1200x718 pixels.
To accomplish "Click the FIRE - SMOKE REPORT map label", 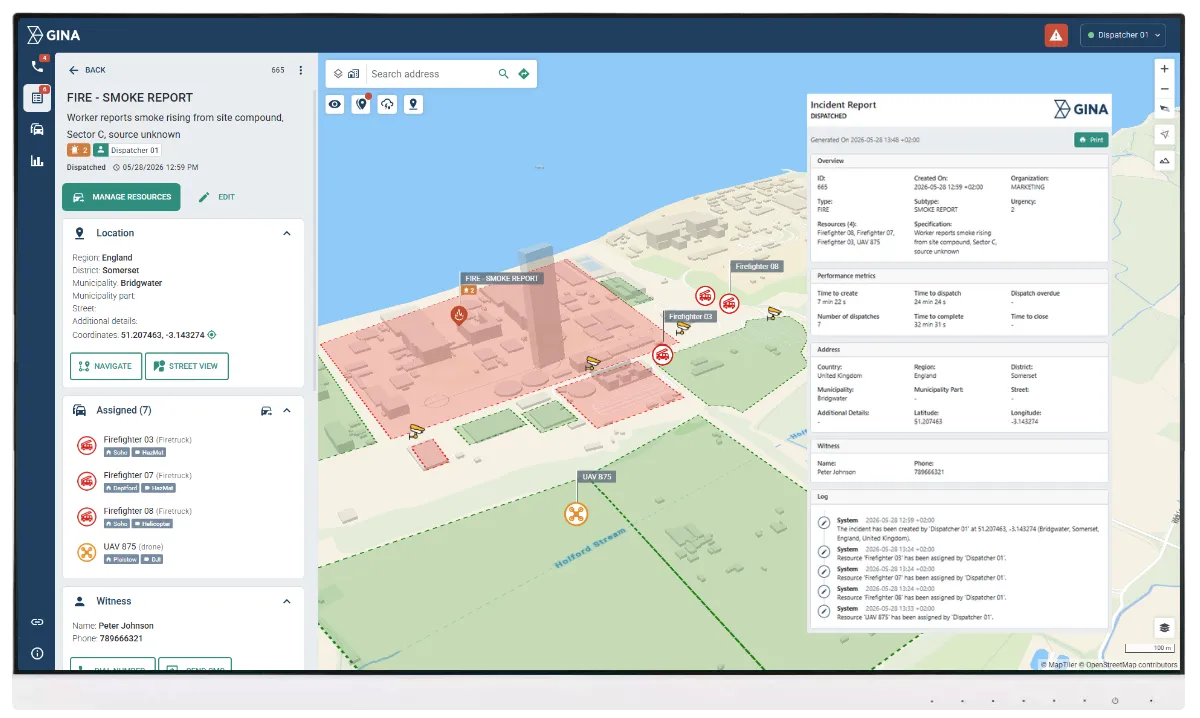I will [502, 279].
